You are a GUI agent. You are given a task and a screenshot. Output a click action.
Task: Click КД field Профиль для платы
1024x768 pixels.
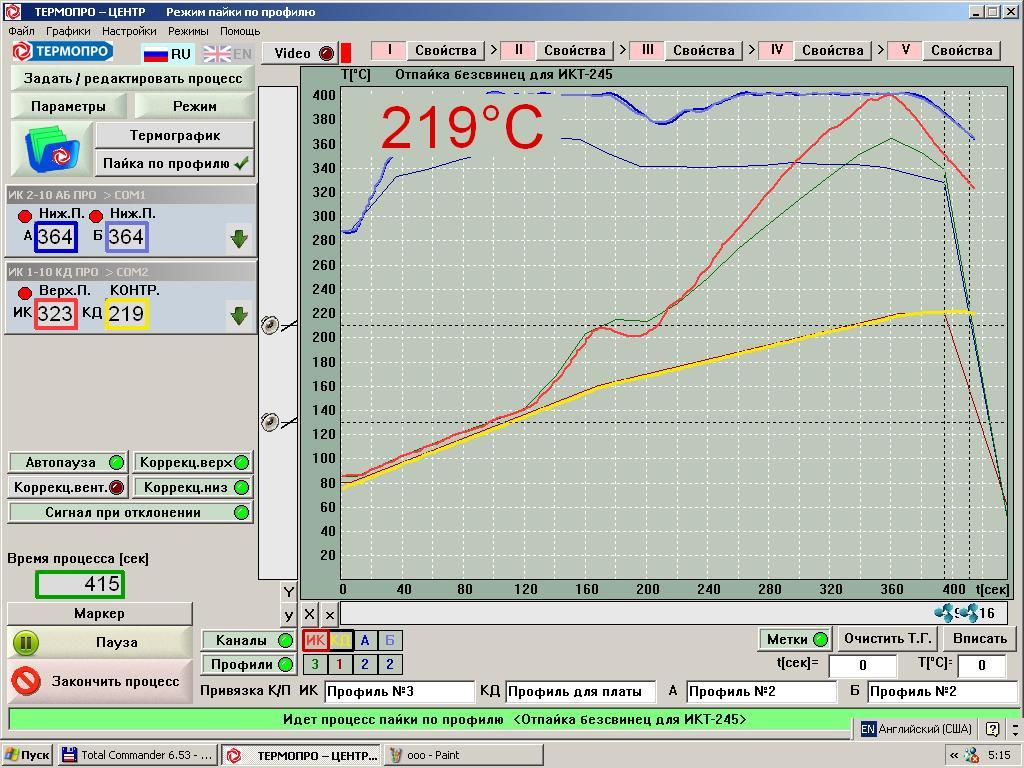point(581,692)
